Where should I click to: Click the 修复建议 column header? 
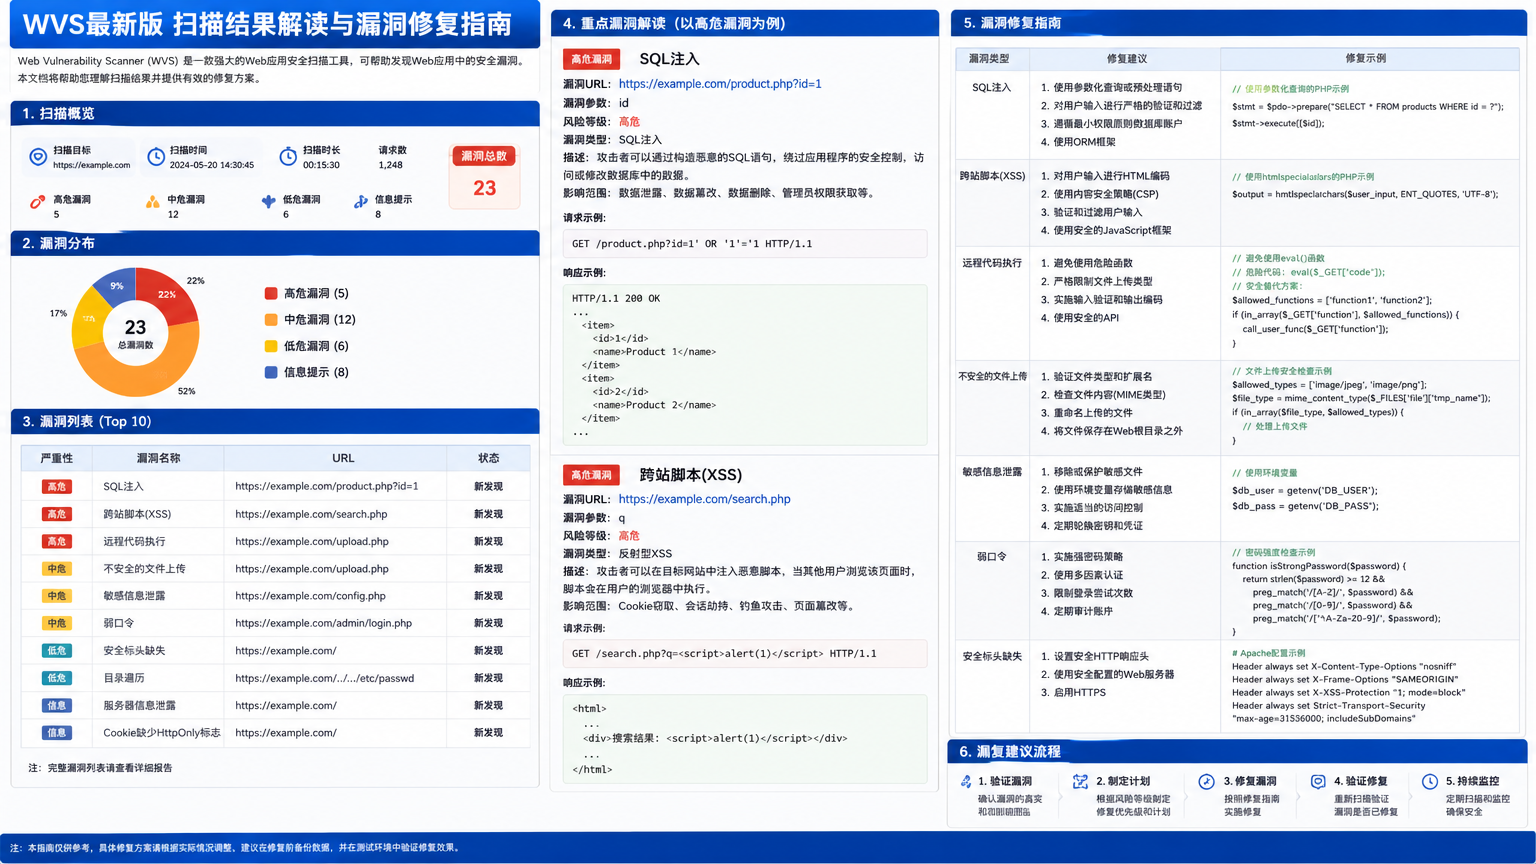point(1126,58)
